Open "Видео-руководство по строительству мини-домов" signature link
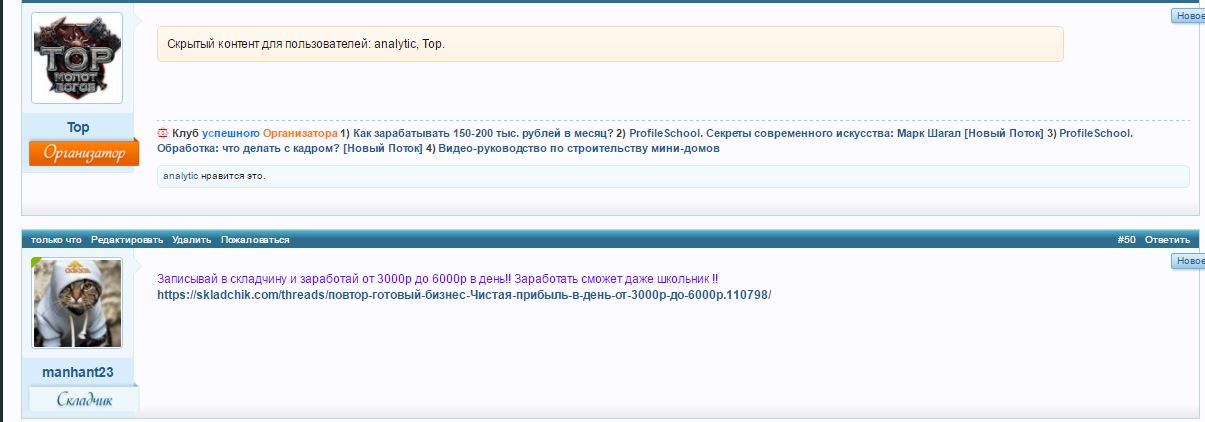This screenshot has width=1205, height=422. click(579, 148)
